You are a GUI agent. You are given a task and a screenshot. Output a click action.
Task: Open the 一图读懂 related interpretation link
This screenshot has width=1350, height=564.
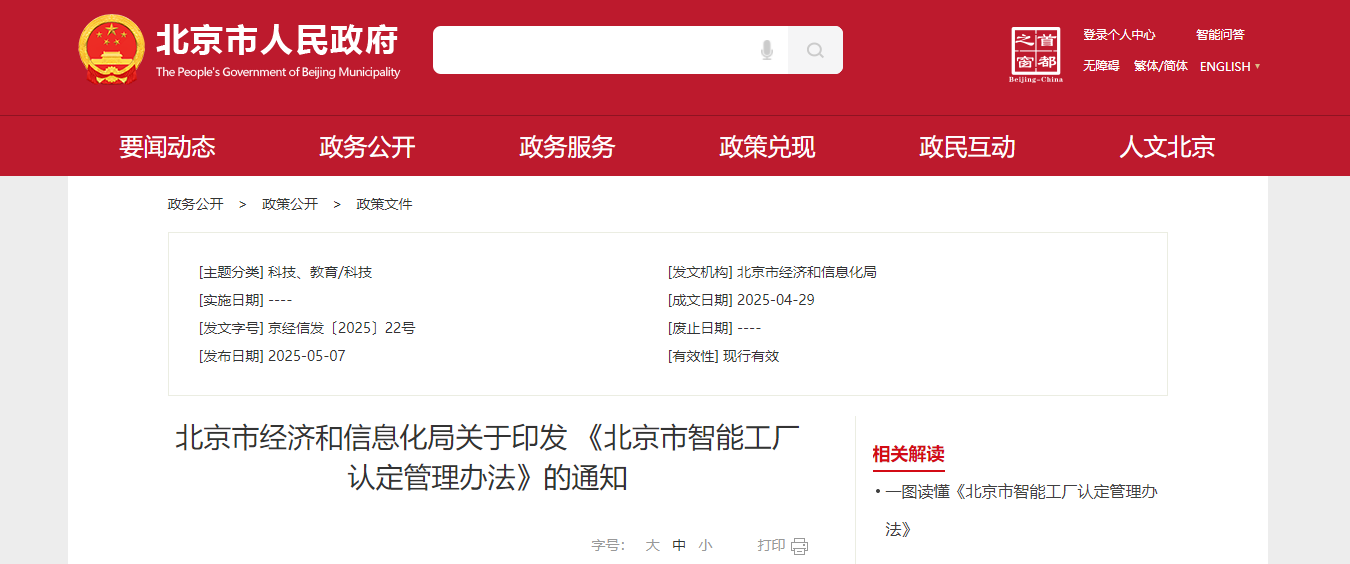1020,492
